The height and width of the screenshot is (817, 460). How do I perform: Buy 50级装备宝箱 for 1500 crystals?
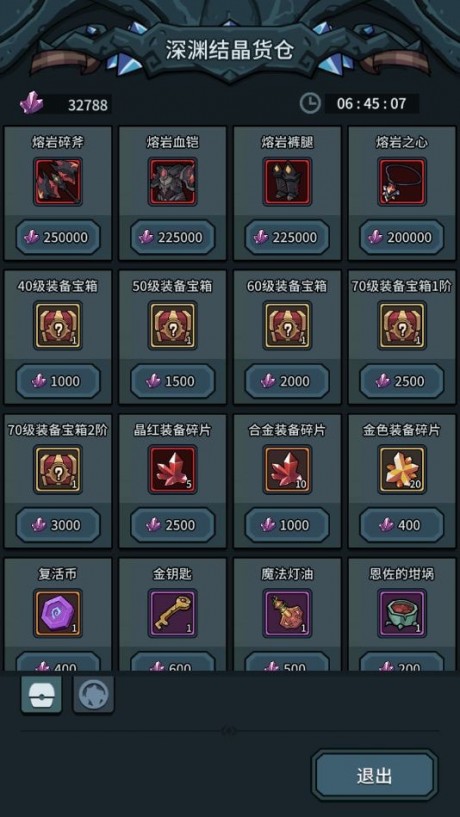click(x=172, y=381)
